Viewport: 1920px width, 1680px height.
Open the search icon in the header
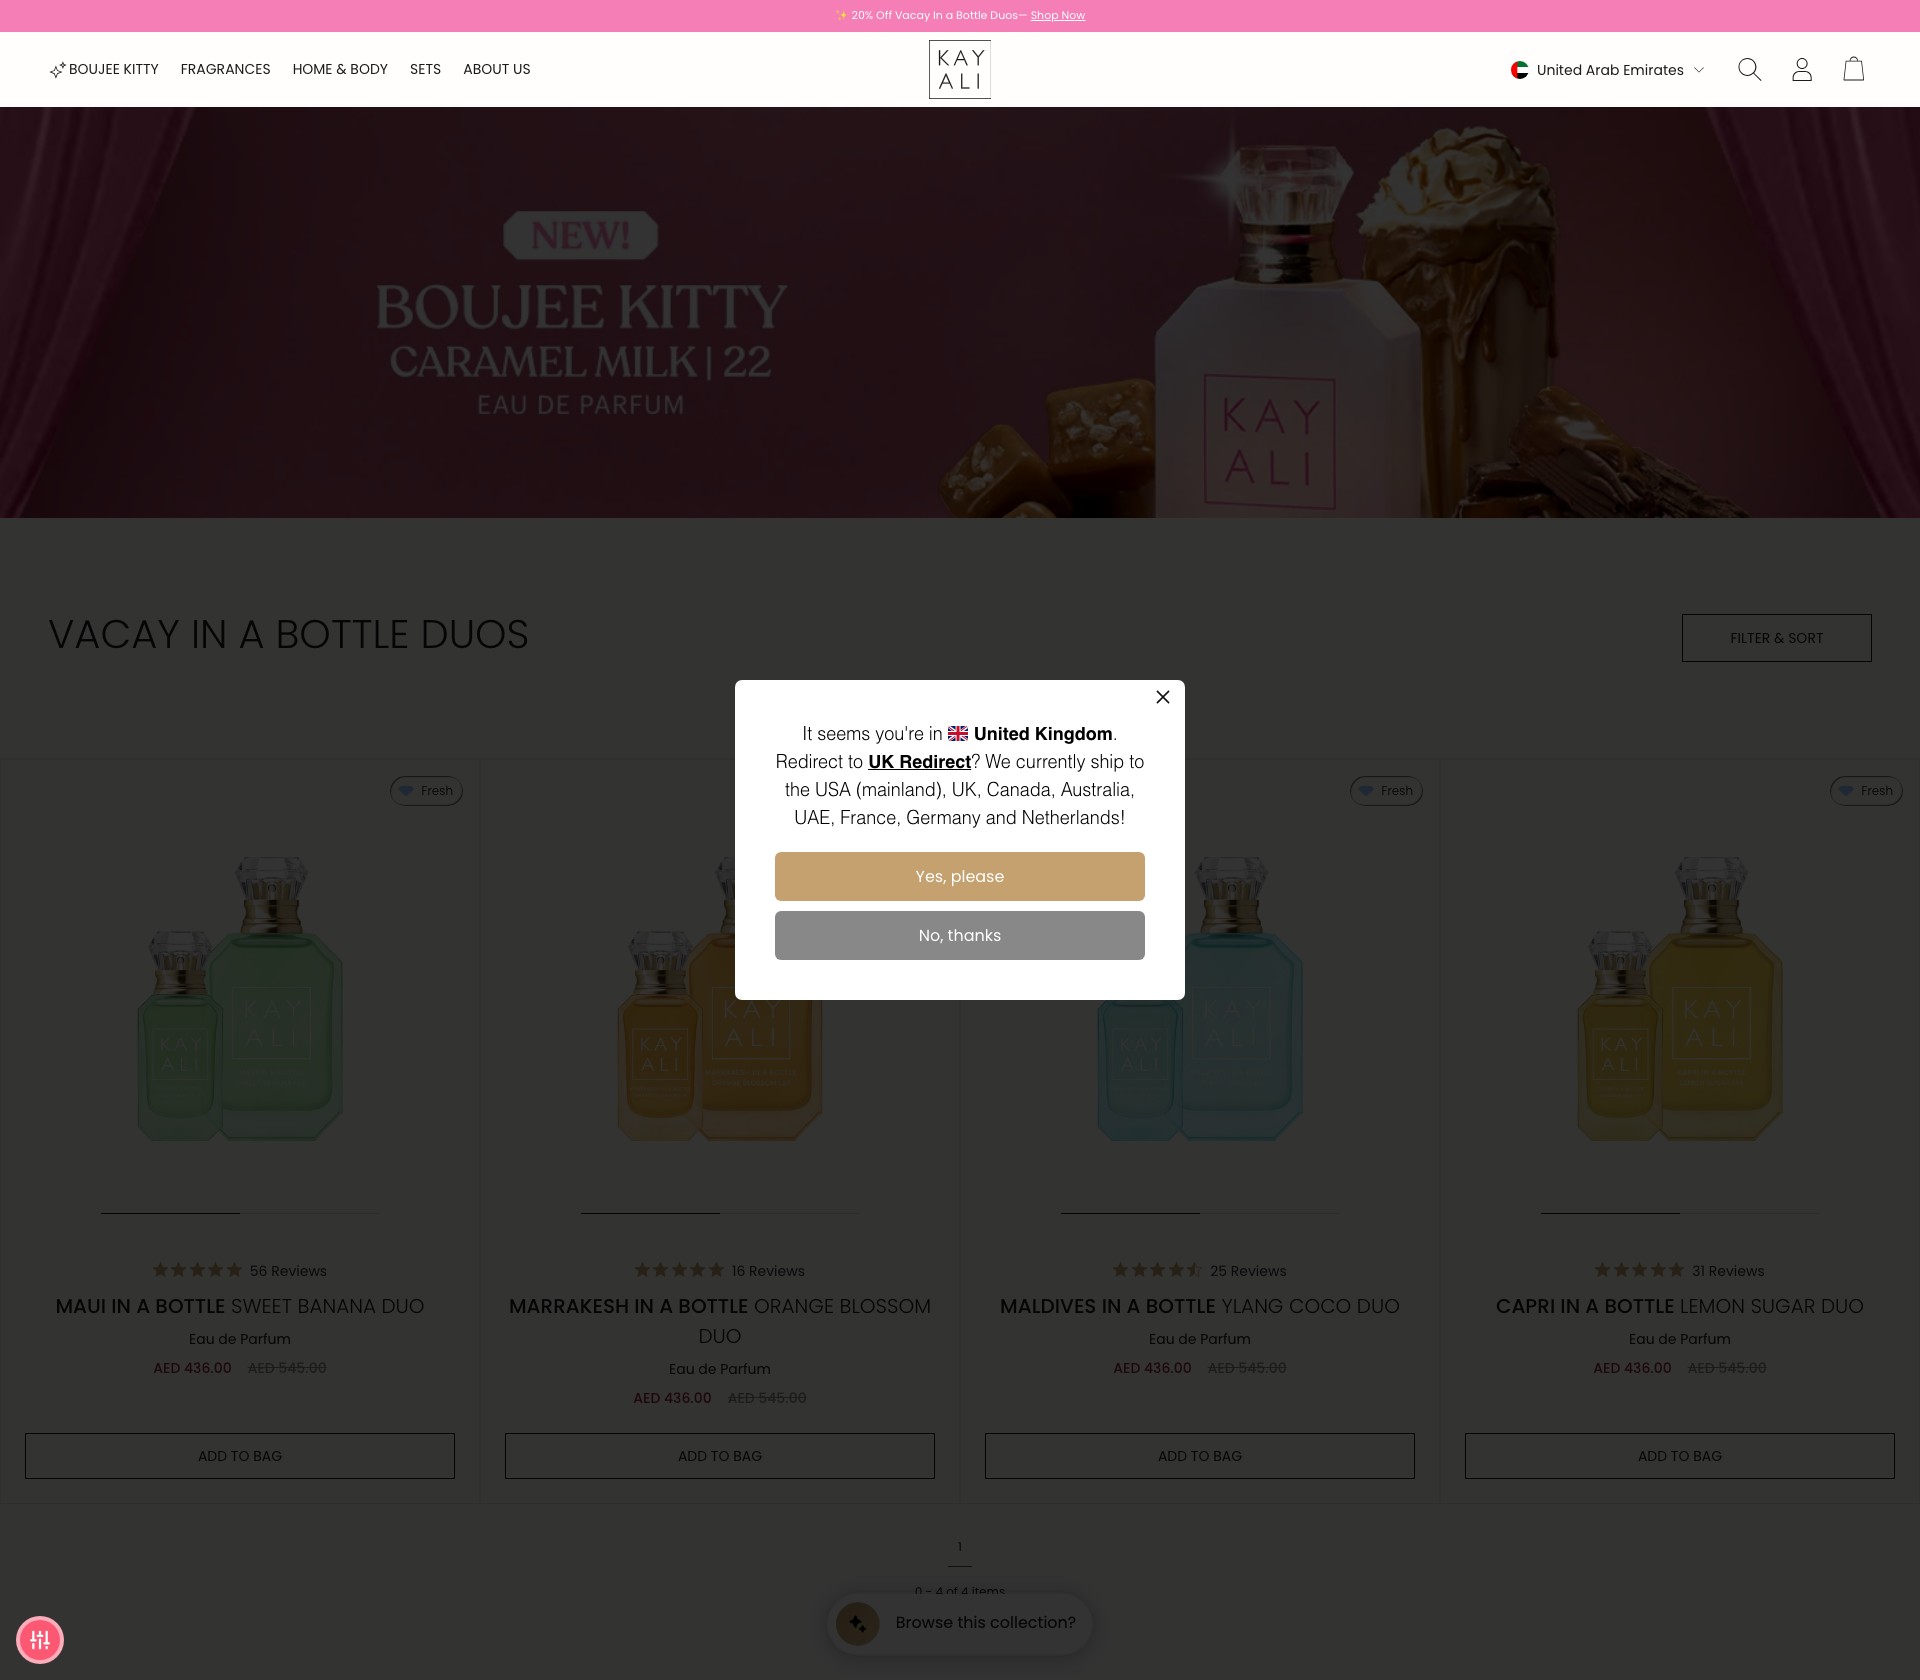(x=1749, y=69)
